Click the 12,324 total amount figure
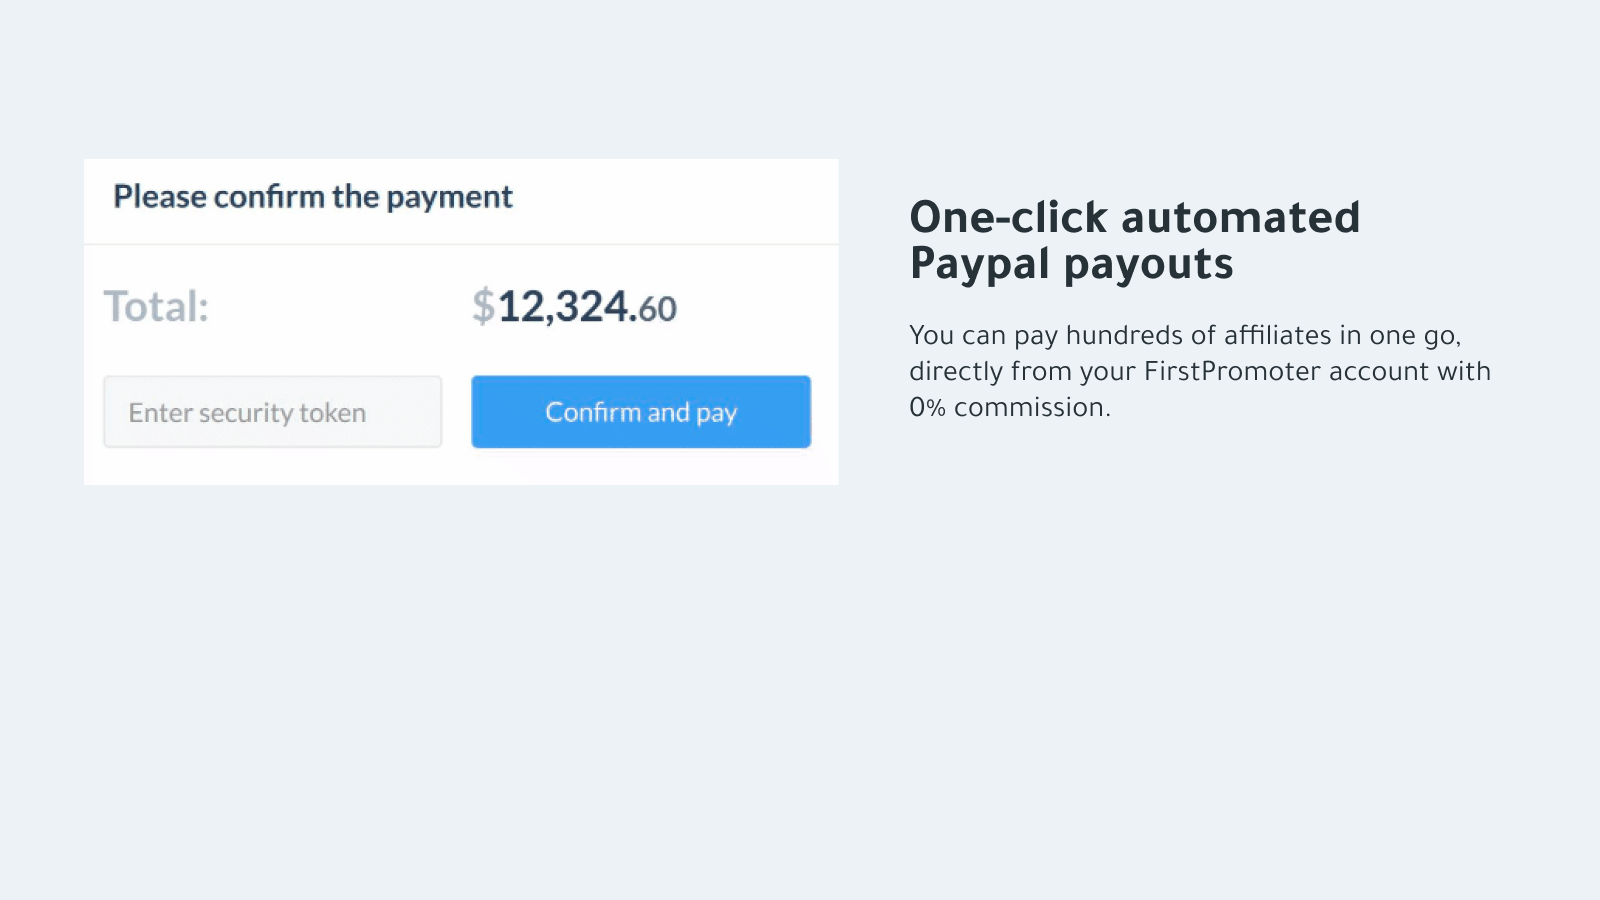1600x900 pixels. tap(563, 307)
